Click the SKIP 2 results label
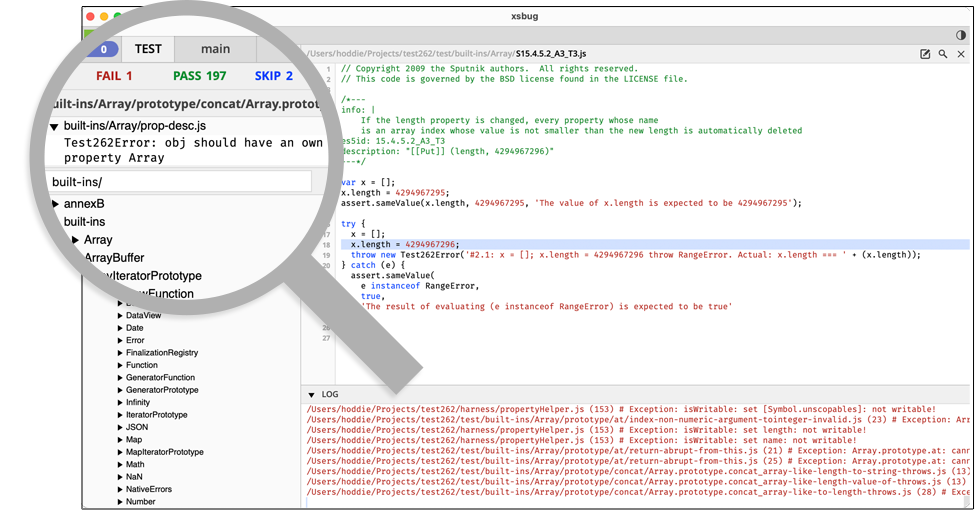The image size is (980, 517). coord(274,76)
